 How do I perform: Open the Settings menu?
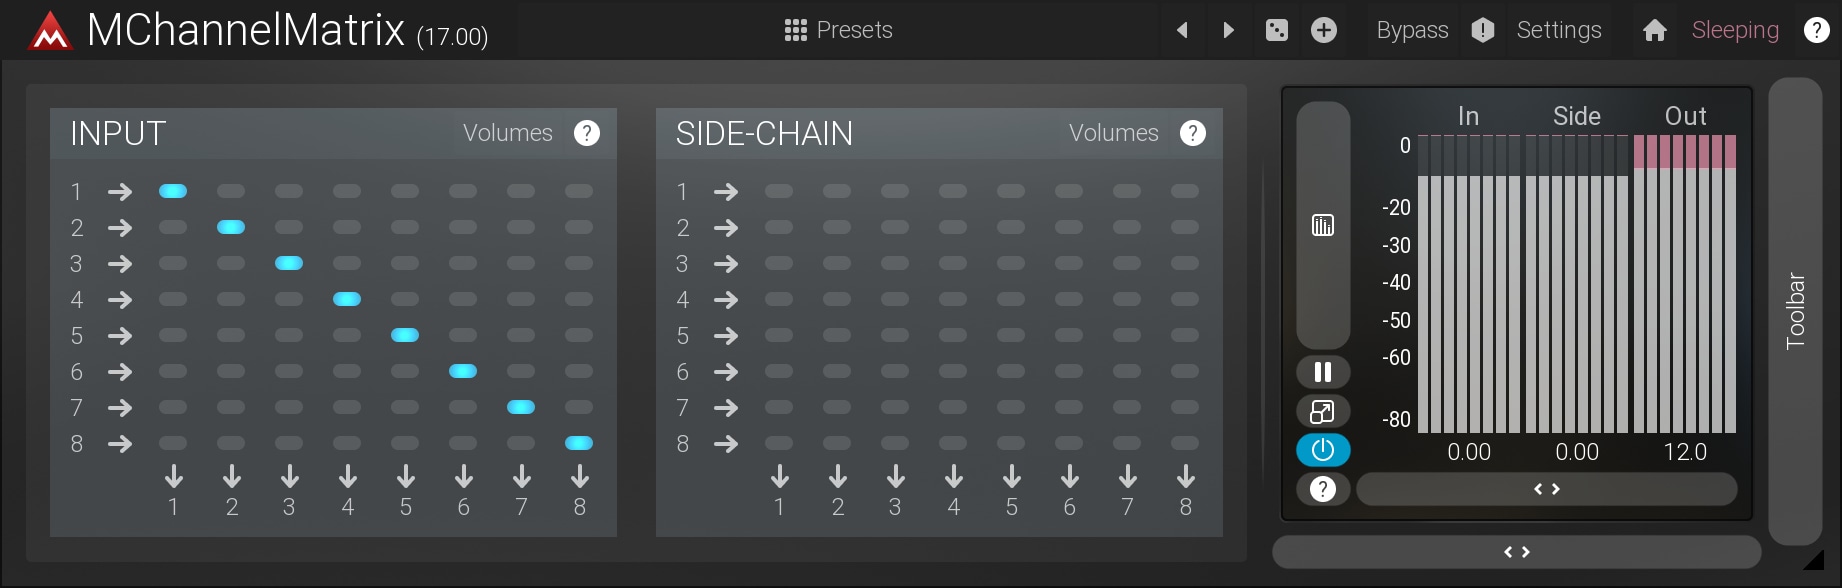pyautogui.click(x=1558, y=30)
